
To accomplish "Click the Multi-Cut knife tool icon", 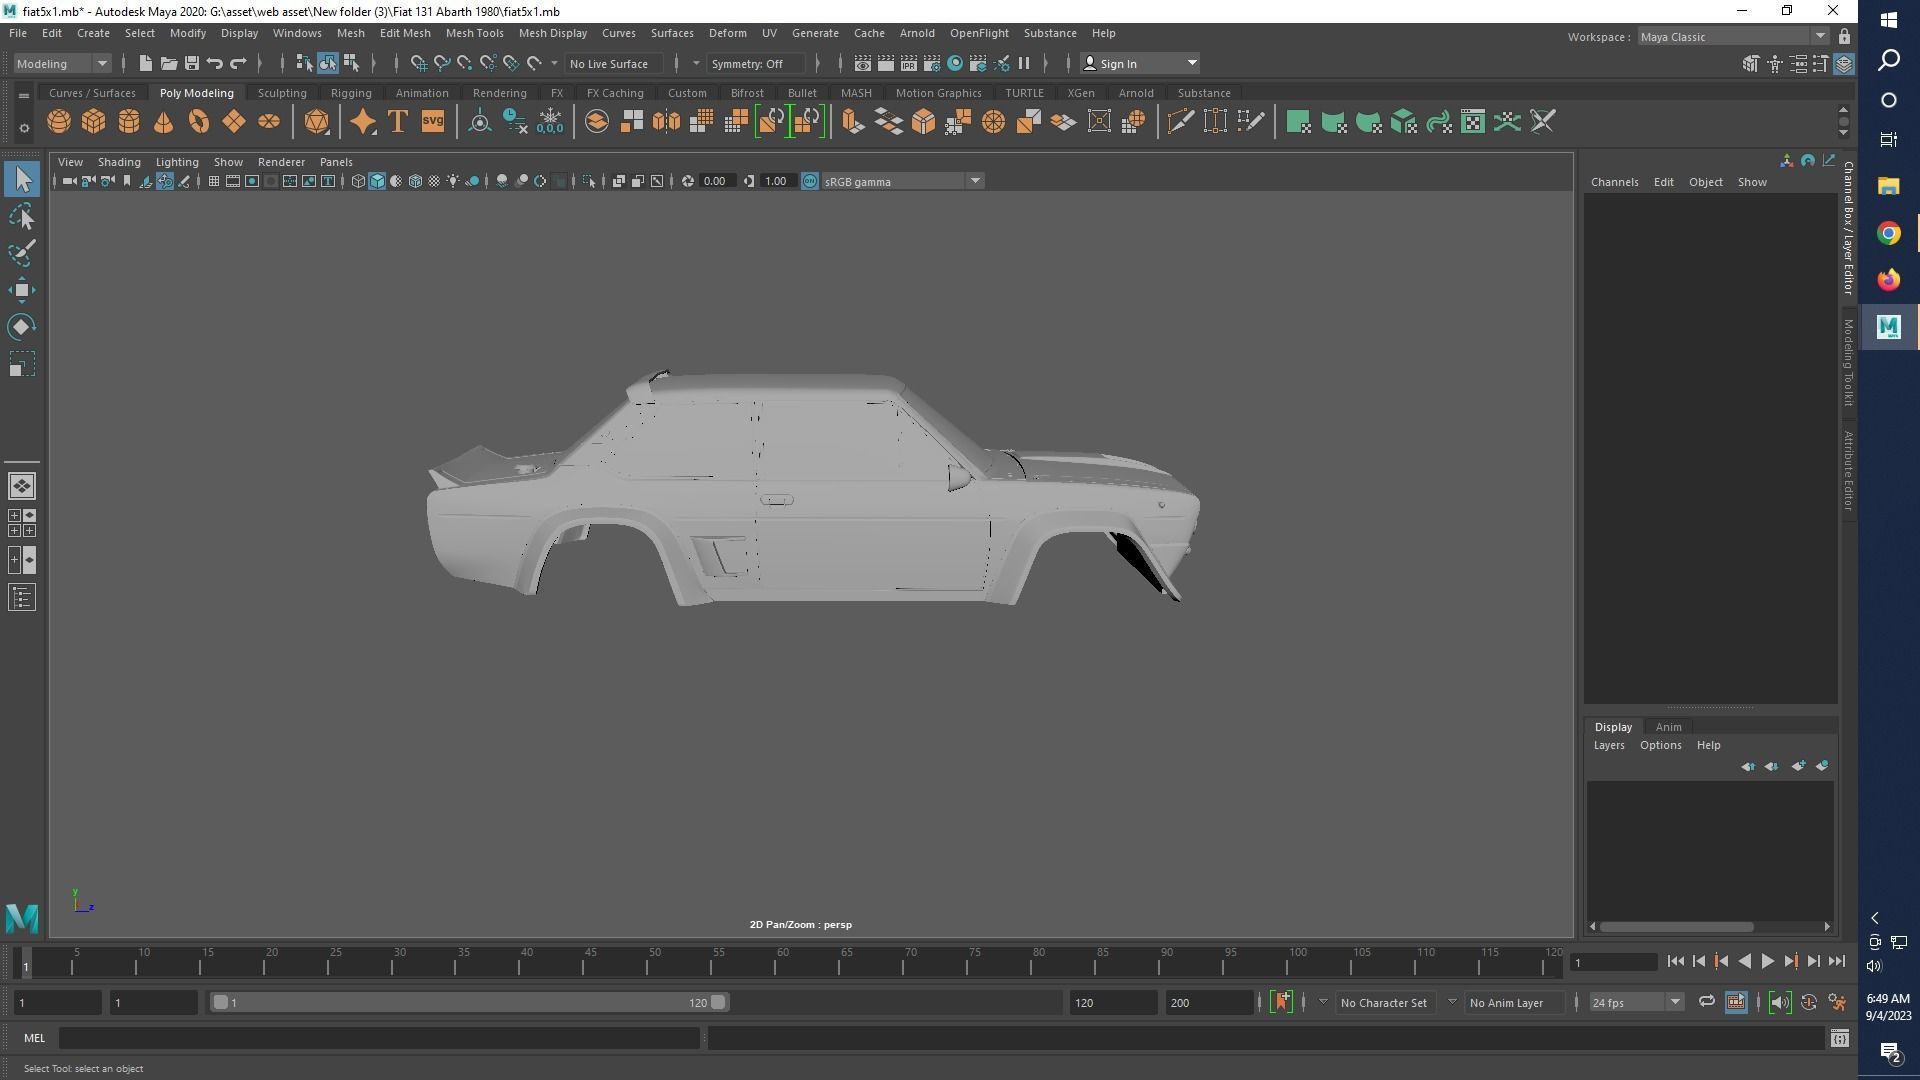I will [1181, 122].
